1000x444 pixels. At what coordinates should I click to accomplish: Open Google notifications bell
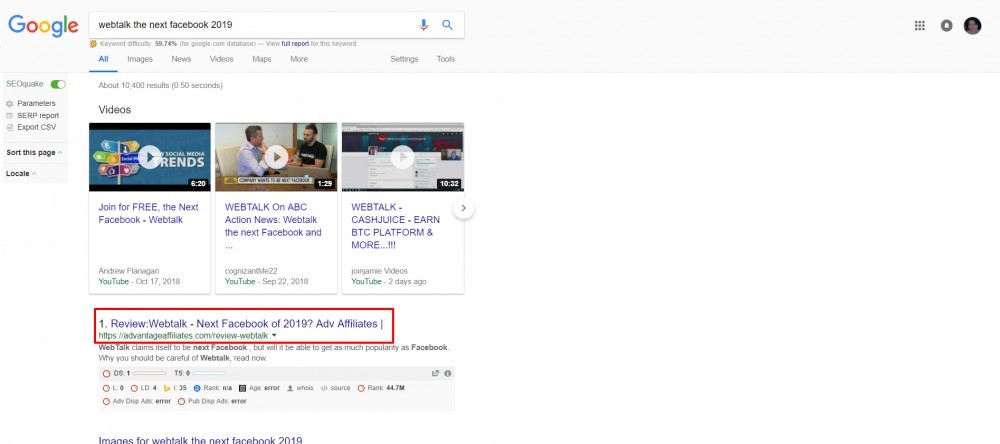tap(946, 26)
